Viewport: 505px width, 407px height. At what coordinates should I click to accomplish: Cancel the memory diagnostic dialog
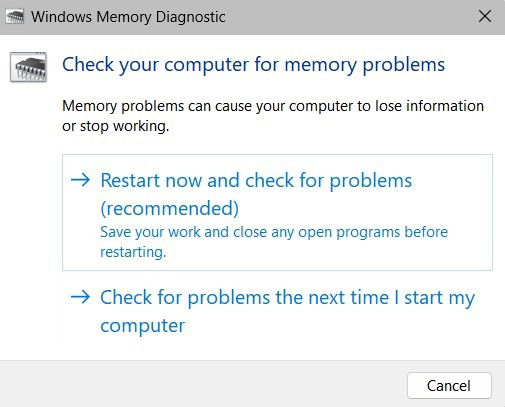coord(449,386)
